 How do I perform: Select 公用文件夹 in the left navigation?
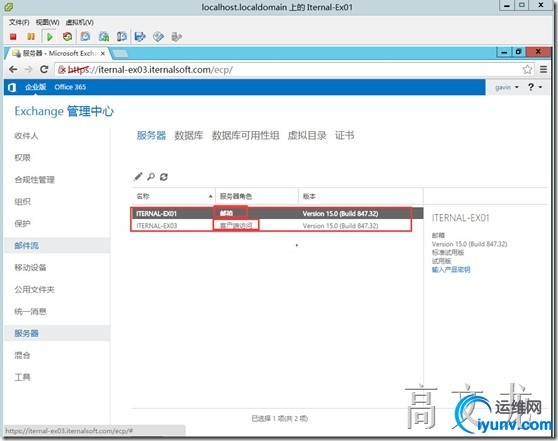(x=34, y=289)
